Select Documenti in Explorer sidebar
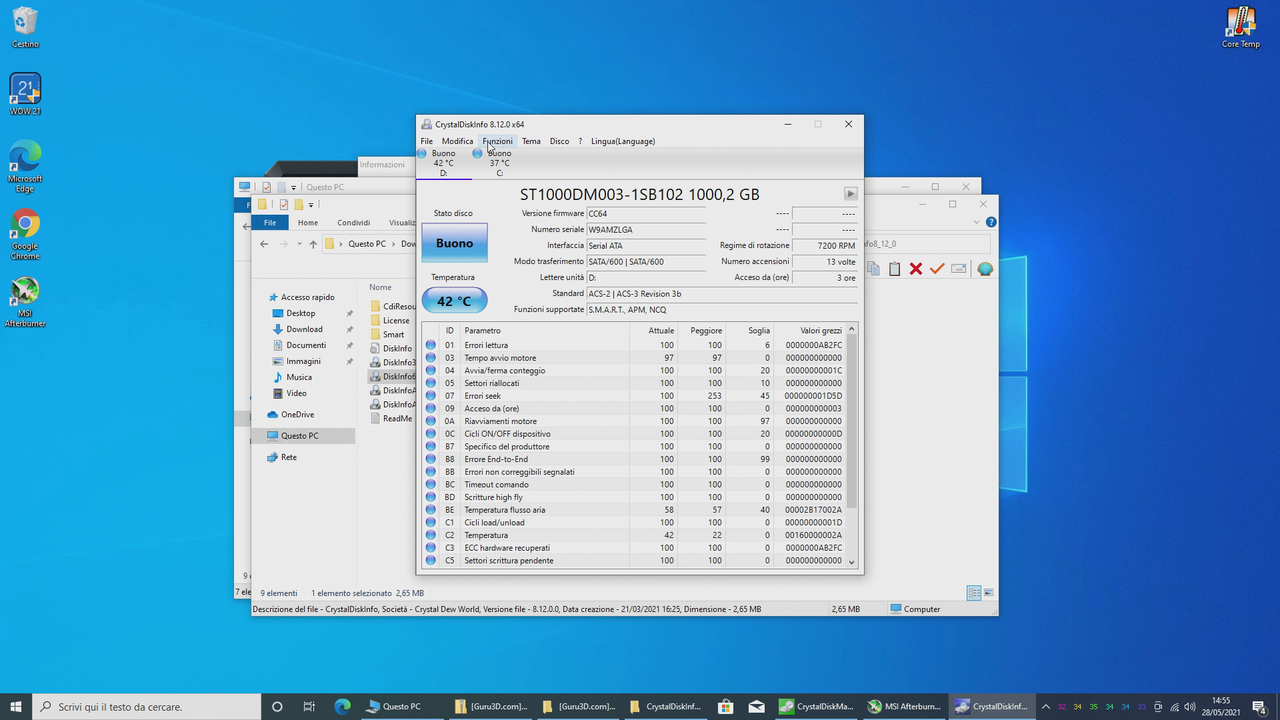 click(306, 345)
